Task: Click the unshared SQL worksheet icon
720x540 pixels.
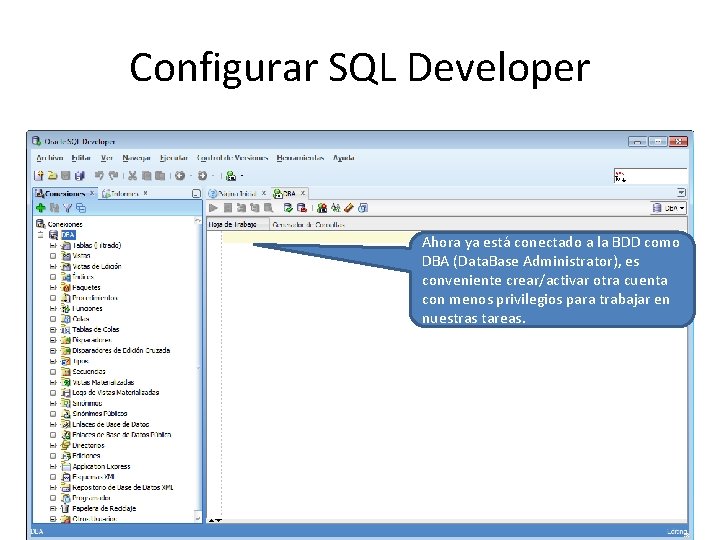Action: coord(322,208)
